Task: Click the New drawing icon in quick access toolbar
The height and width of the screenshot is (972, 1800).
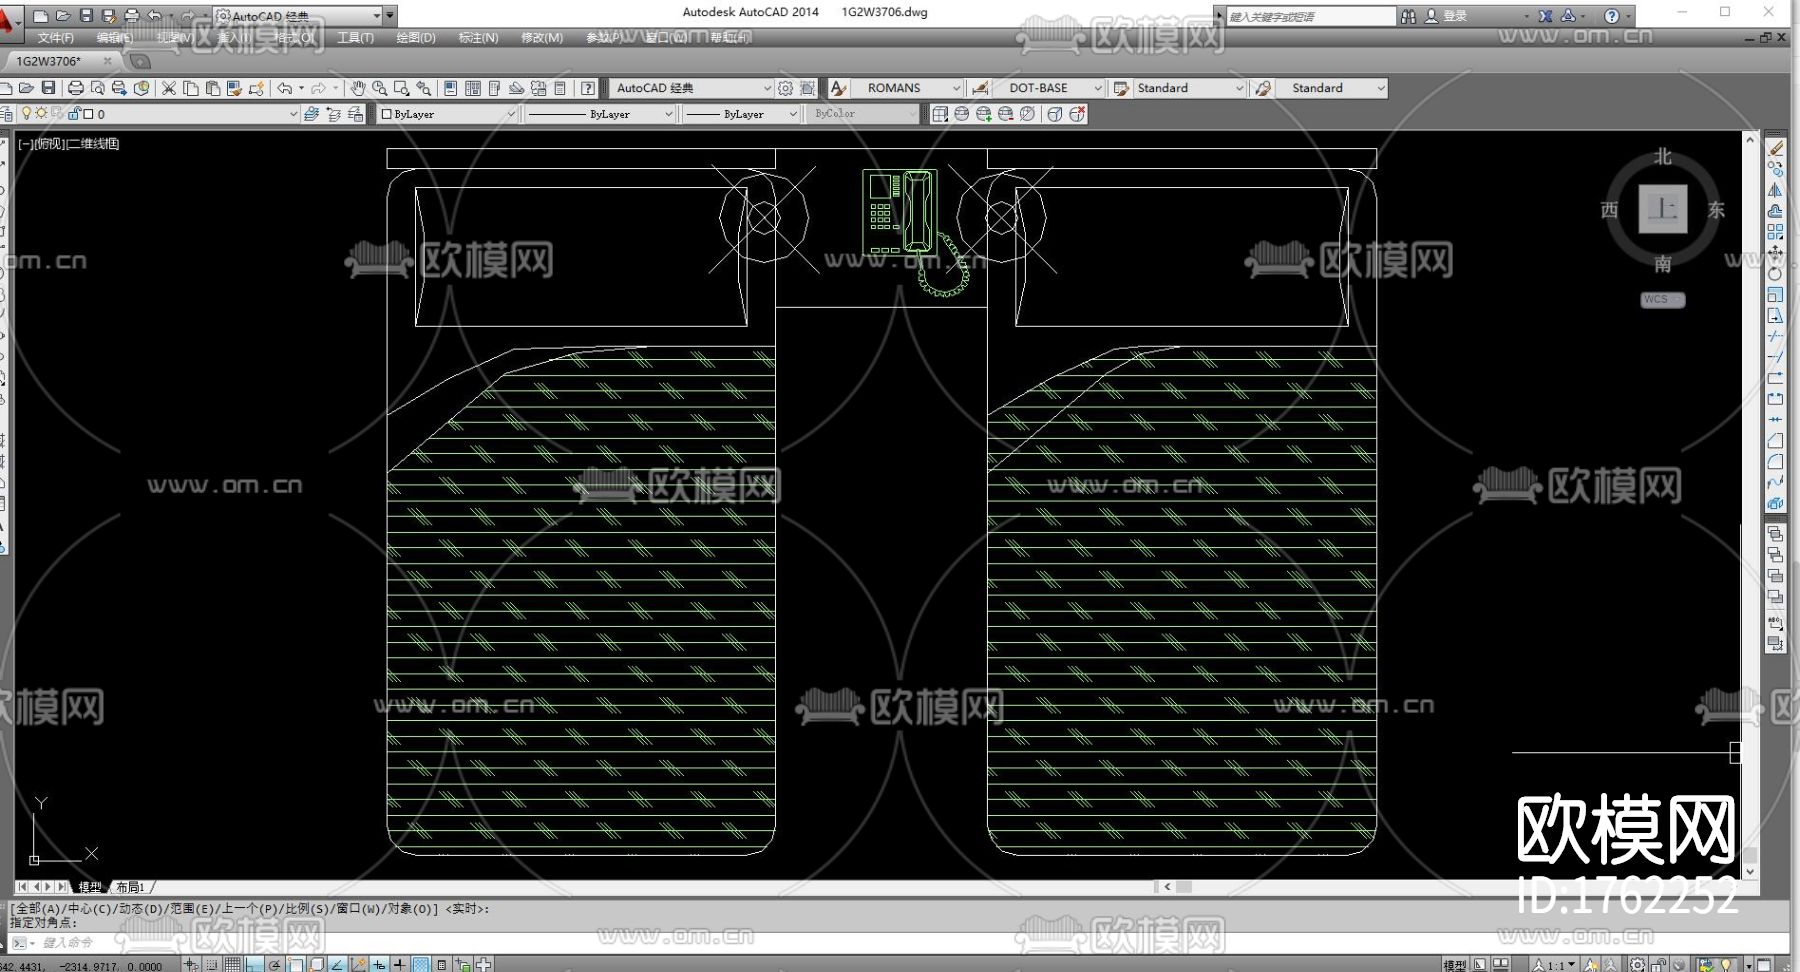Action: pos(40,16)
